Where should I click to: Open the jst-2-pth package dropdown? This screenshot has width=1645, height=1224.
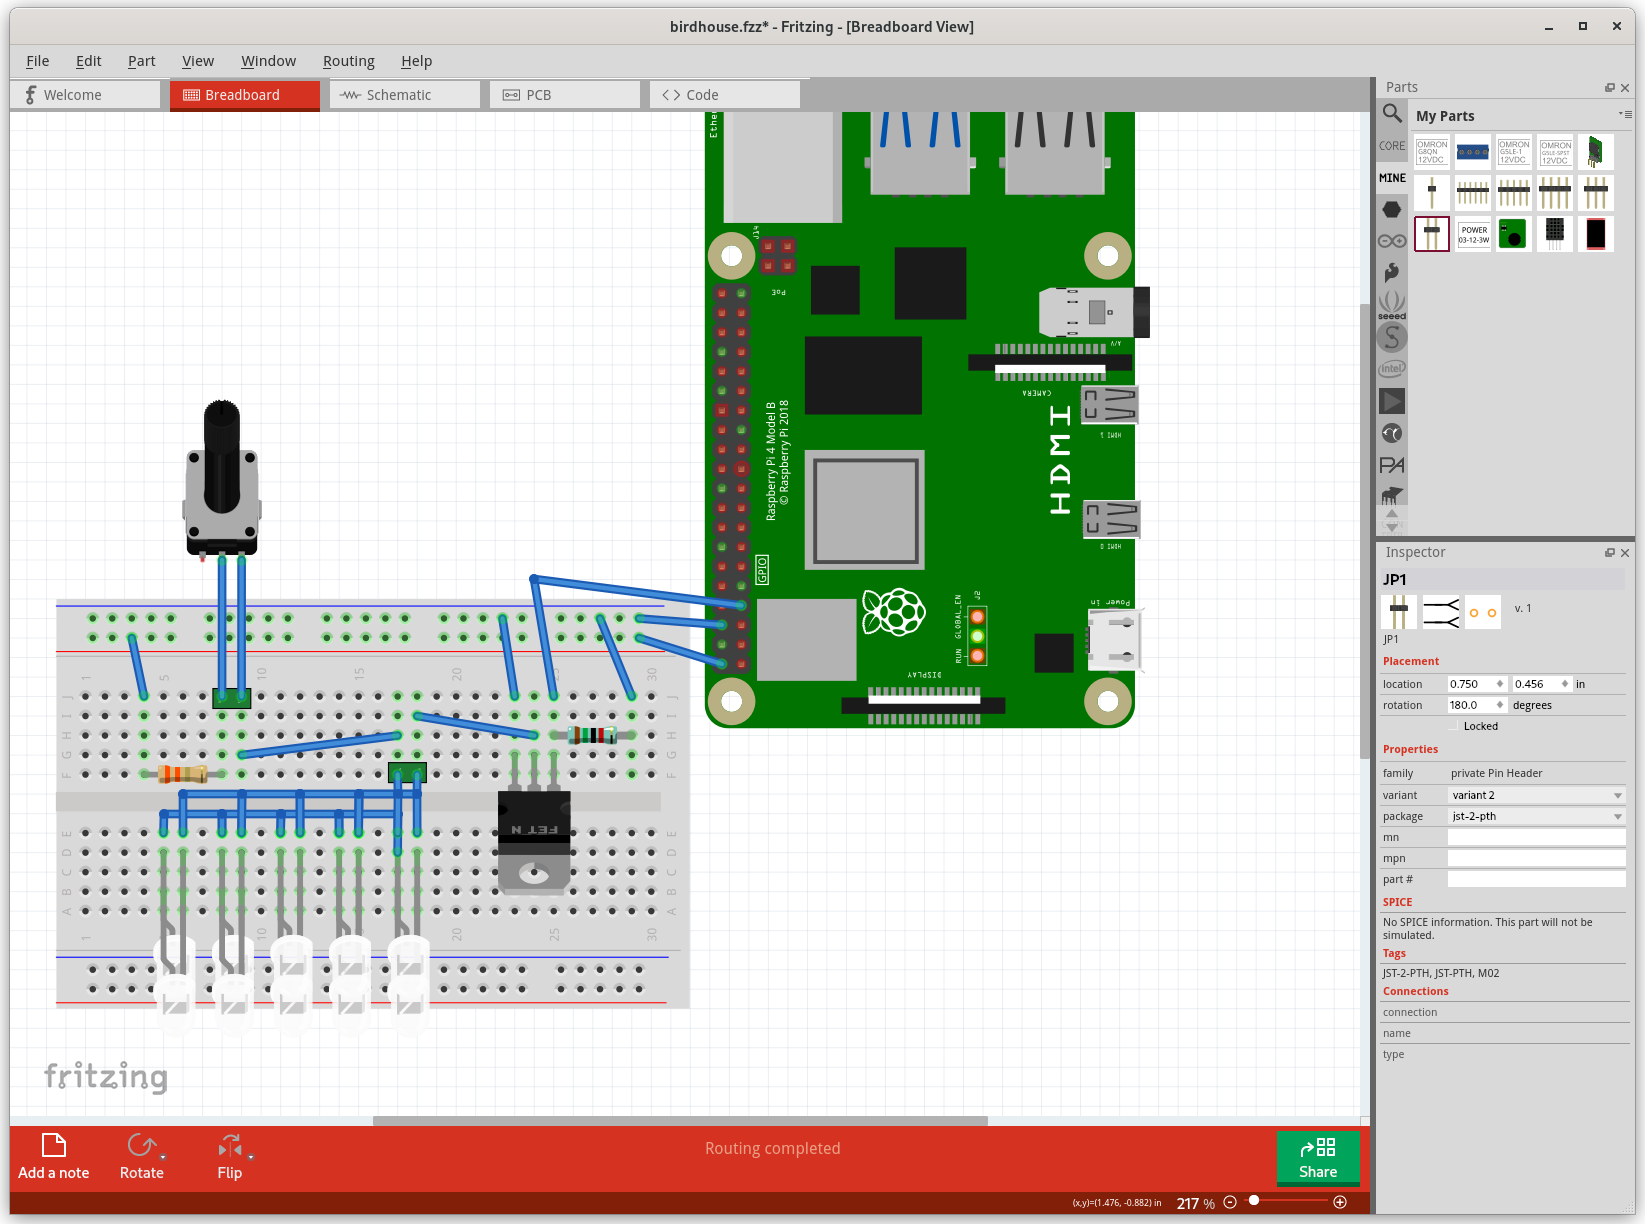1536,816
